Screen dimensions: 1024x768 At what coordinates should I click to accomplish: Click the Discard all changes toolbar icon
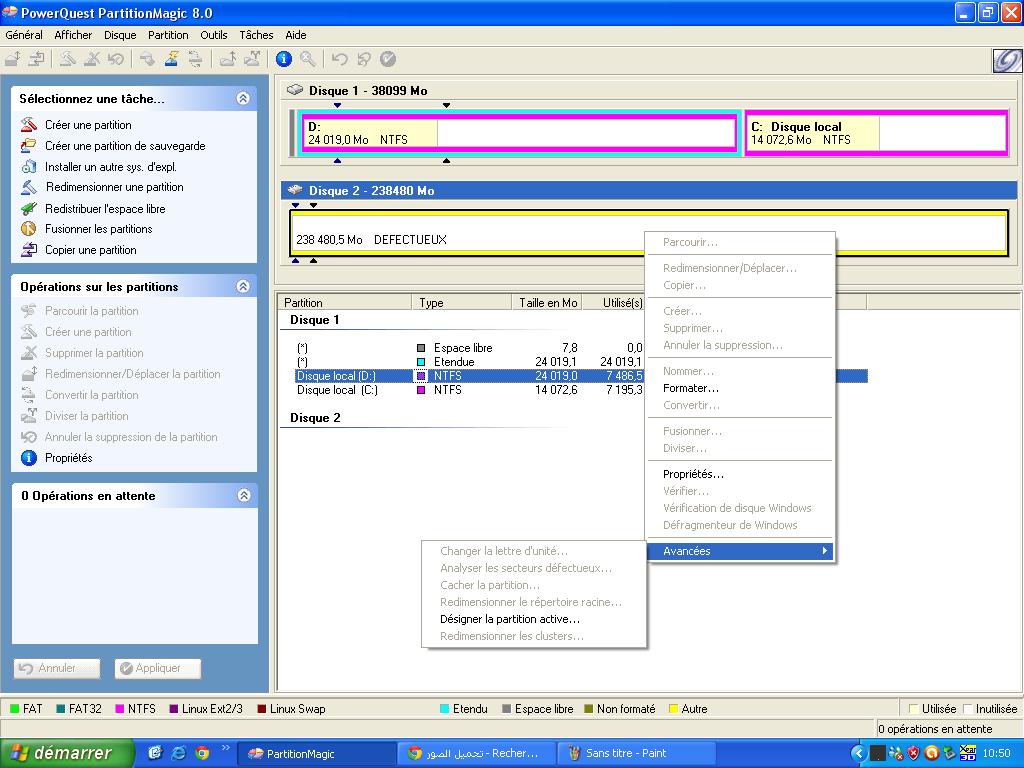(364, 59)
